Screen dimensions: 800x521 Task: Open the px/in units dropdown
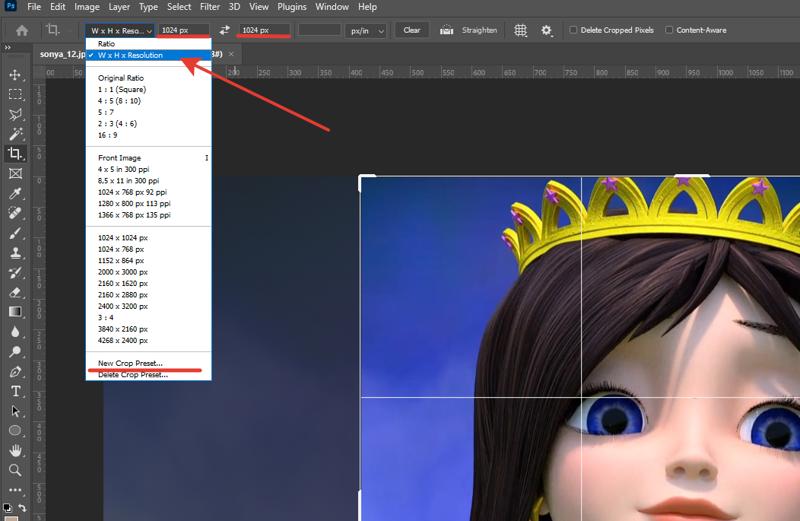[x=366, y=31]
